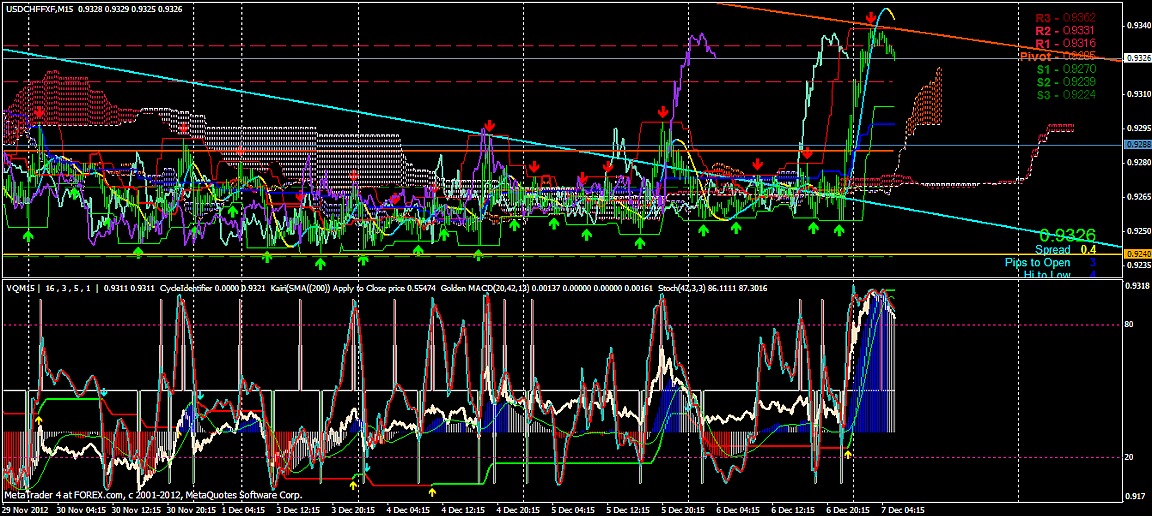This screenshot has width=1152, height=516.
Task: Click the 30 Nov 12:15 time label
Action: coord(136,509)
